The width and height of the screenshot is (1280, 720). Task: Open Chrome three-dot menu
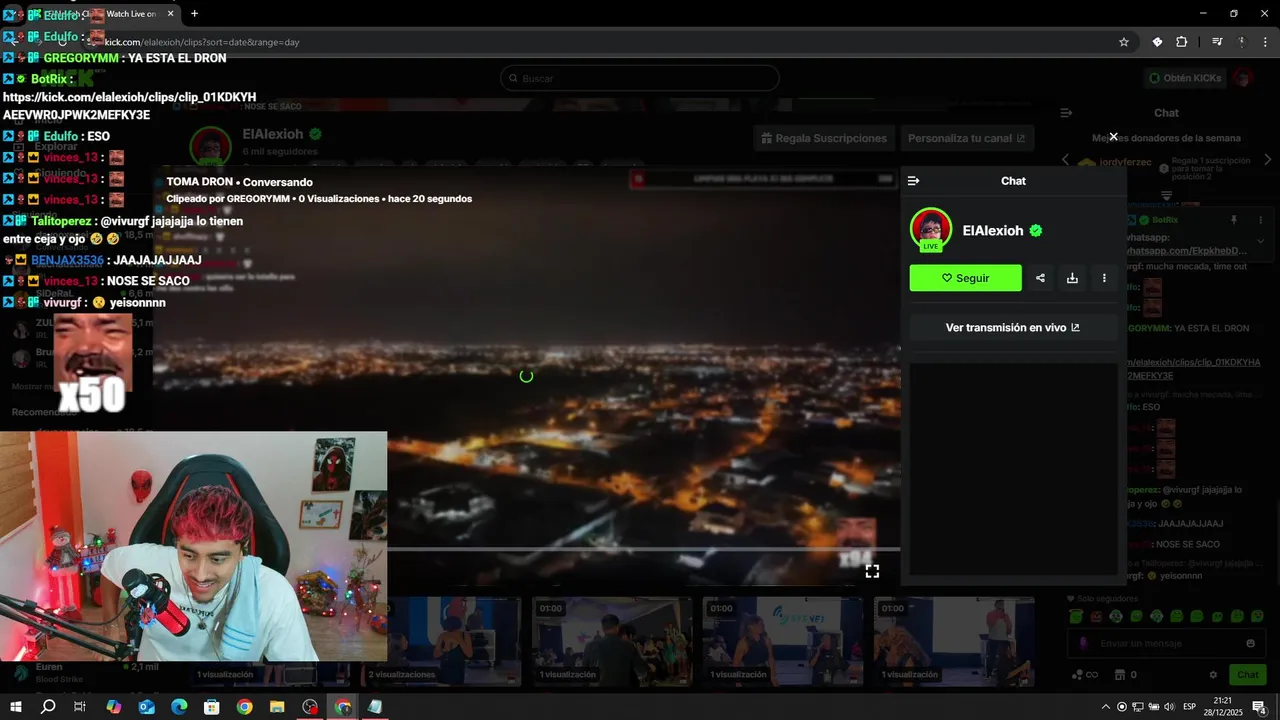(x=1265, y=42)
